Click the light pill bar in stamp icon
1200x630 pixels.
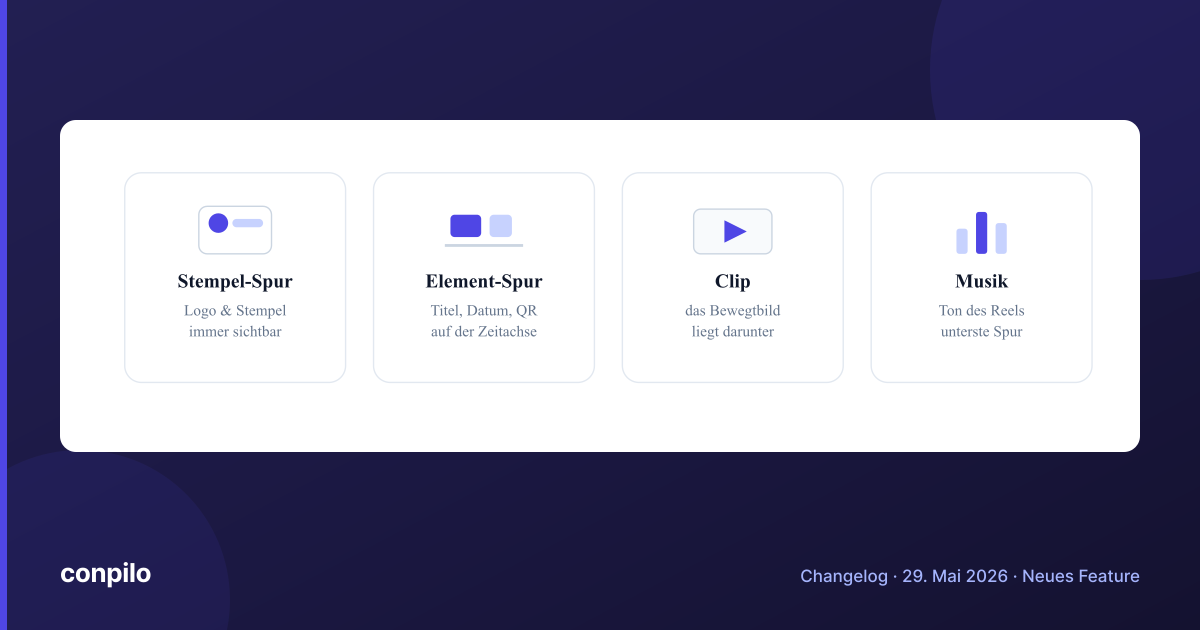click(248, 223)
